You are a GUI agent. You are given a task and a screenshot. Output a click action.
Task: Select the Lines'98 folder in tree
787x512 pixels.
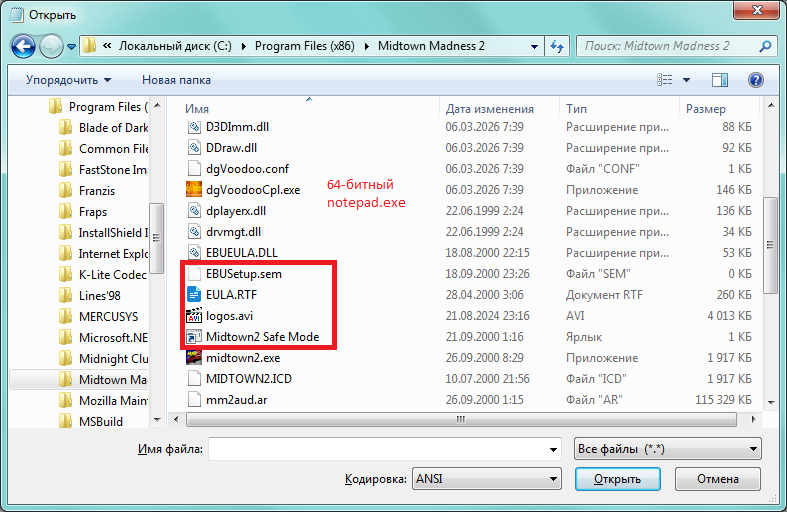tap(89, 296)
